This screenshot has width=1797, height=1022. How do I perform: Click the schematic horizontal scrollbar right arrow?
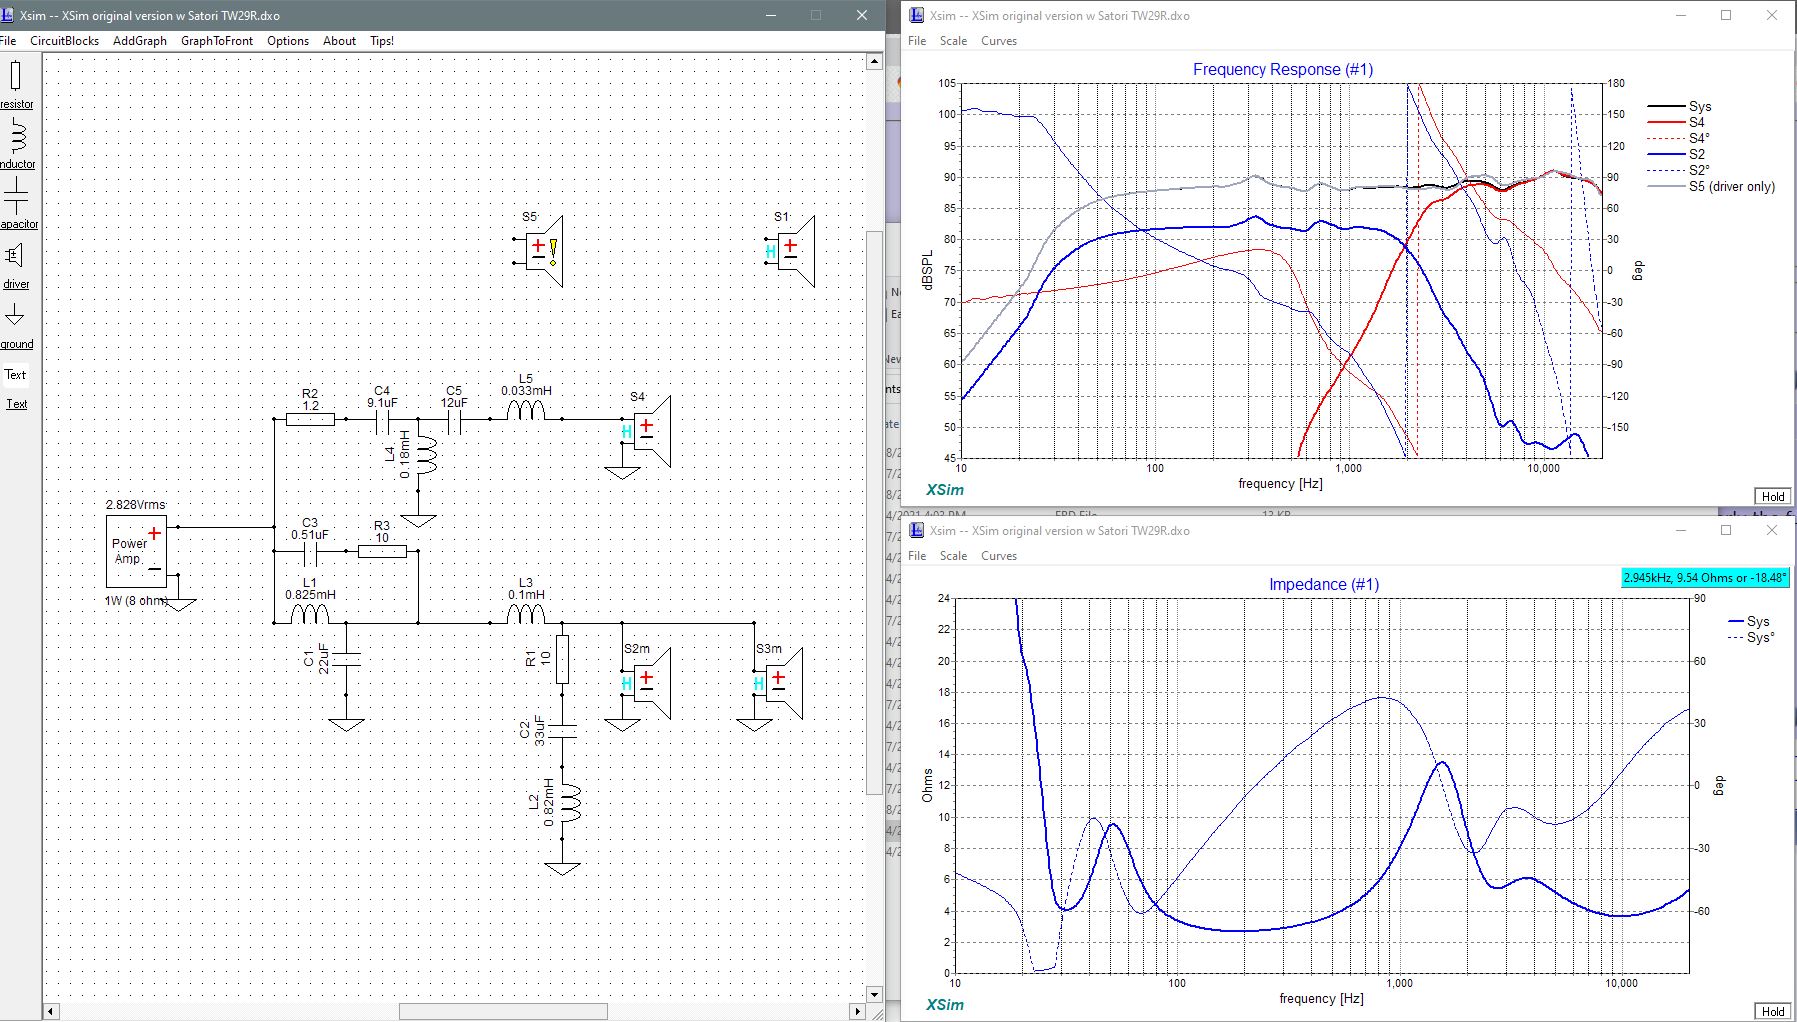(857, 1012)
